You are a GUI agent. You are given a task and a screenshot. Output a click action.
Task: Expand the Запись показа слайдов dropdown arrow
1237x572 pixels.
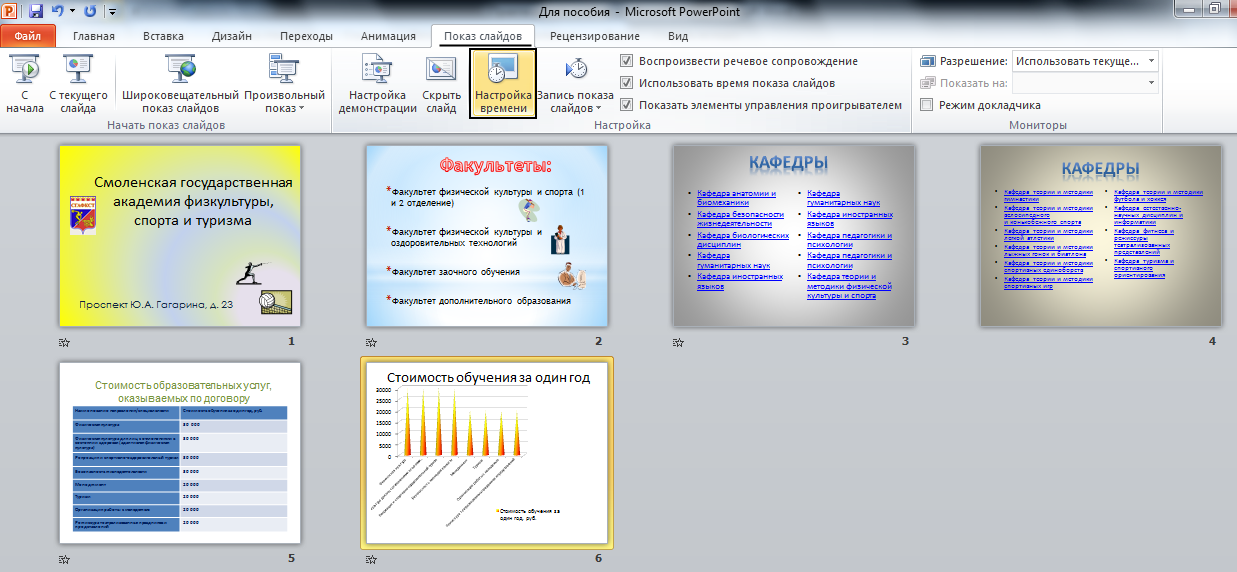pos(598,109)
